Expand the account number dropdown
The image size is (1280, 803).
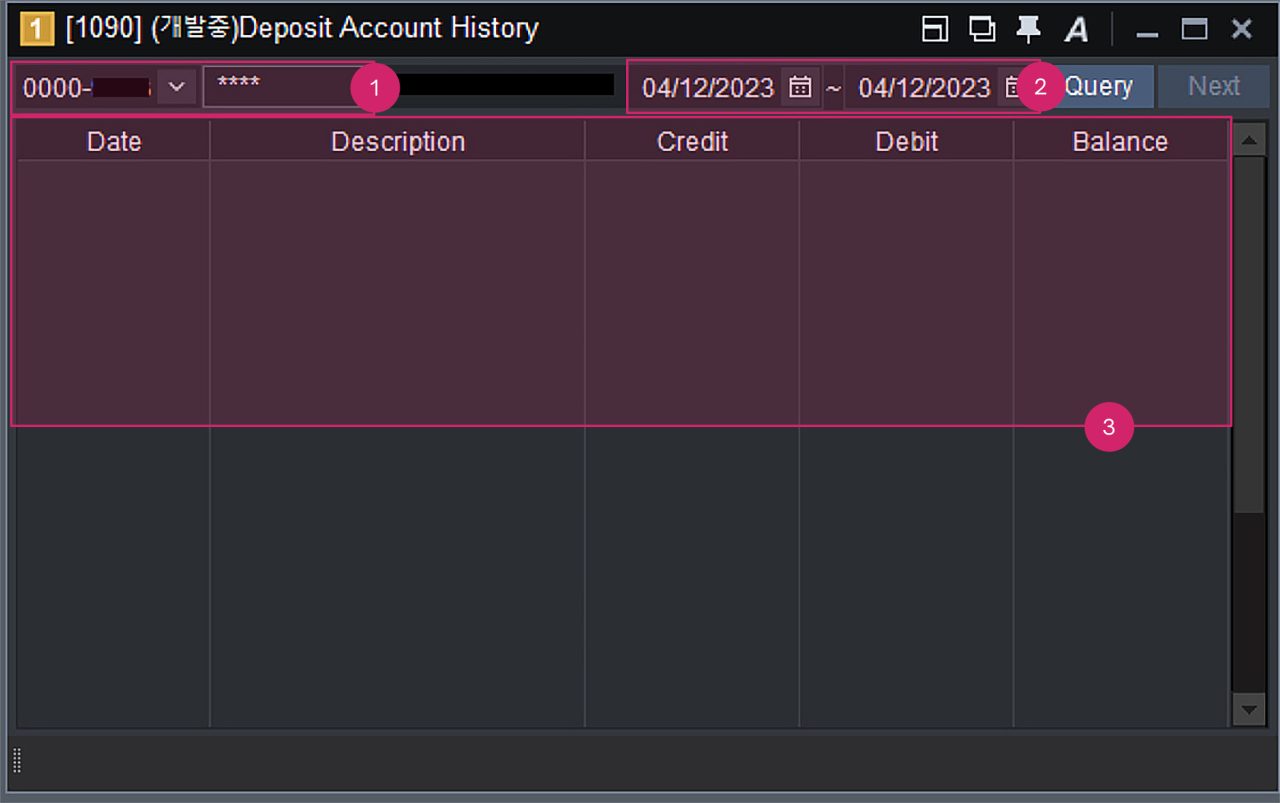[x=177, y=87]
